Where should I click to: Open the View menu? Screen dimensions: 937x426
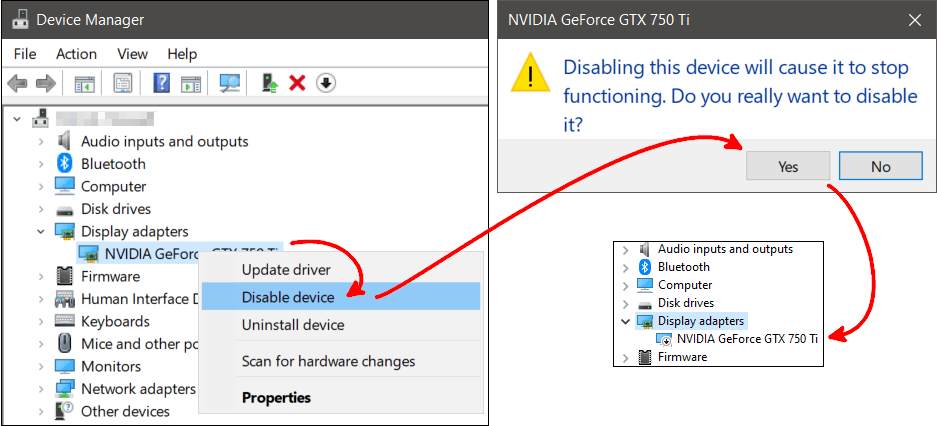pyautogui.click(x=132, y=53)
